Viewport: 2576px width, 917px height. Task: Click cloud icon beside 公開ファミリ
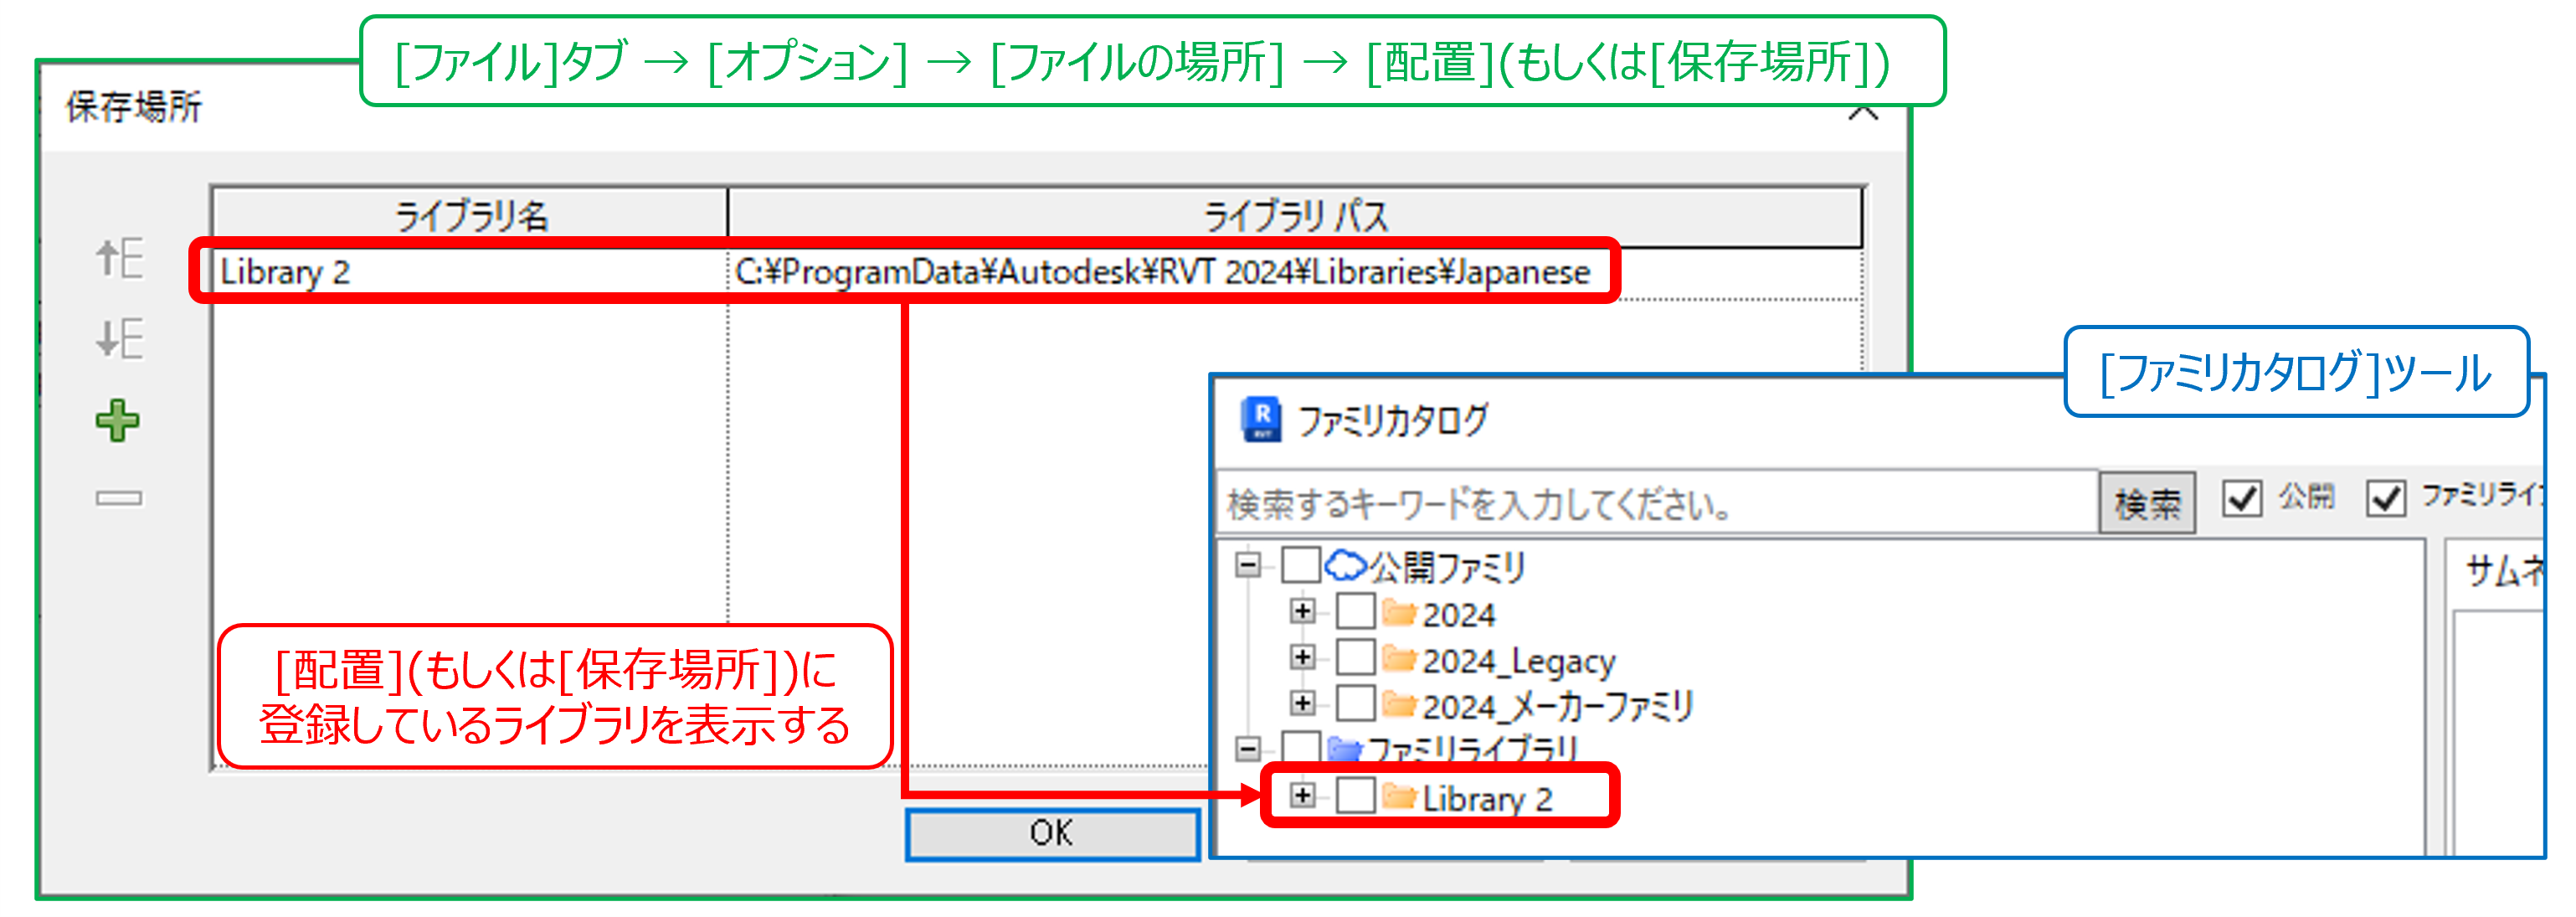pos(1346,565)
